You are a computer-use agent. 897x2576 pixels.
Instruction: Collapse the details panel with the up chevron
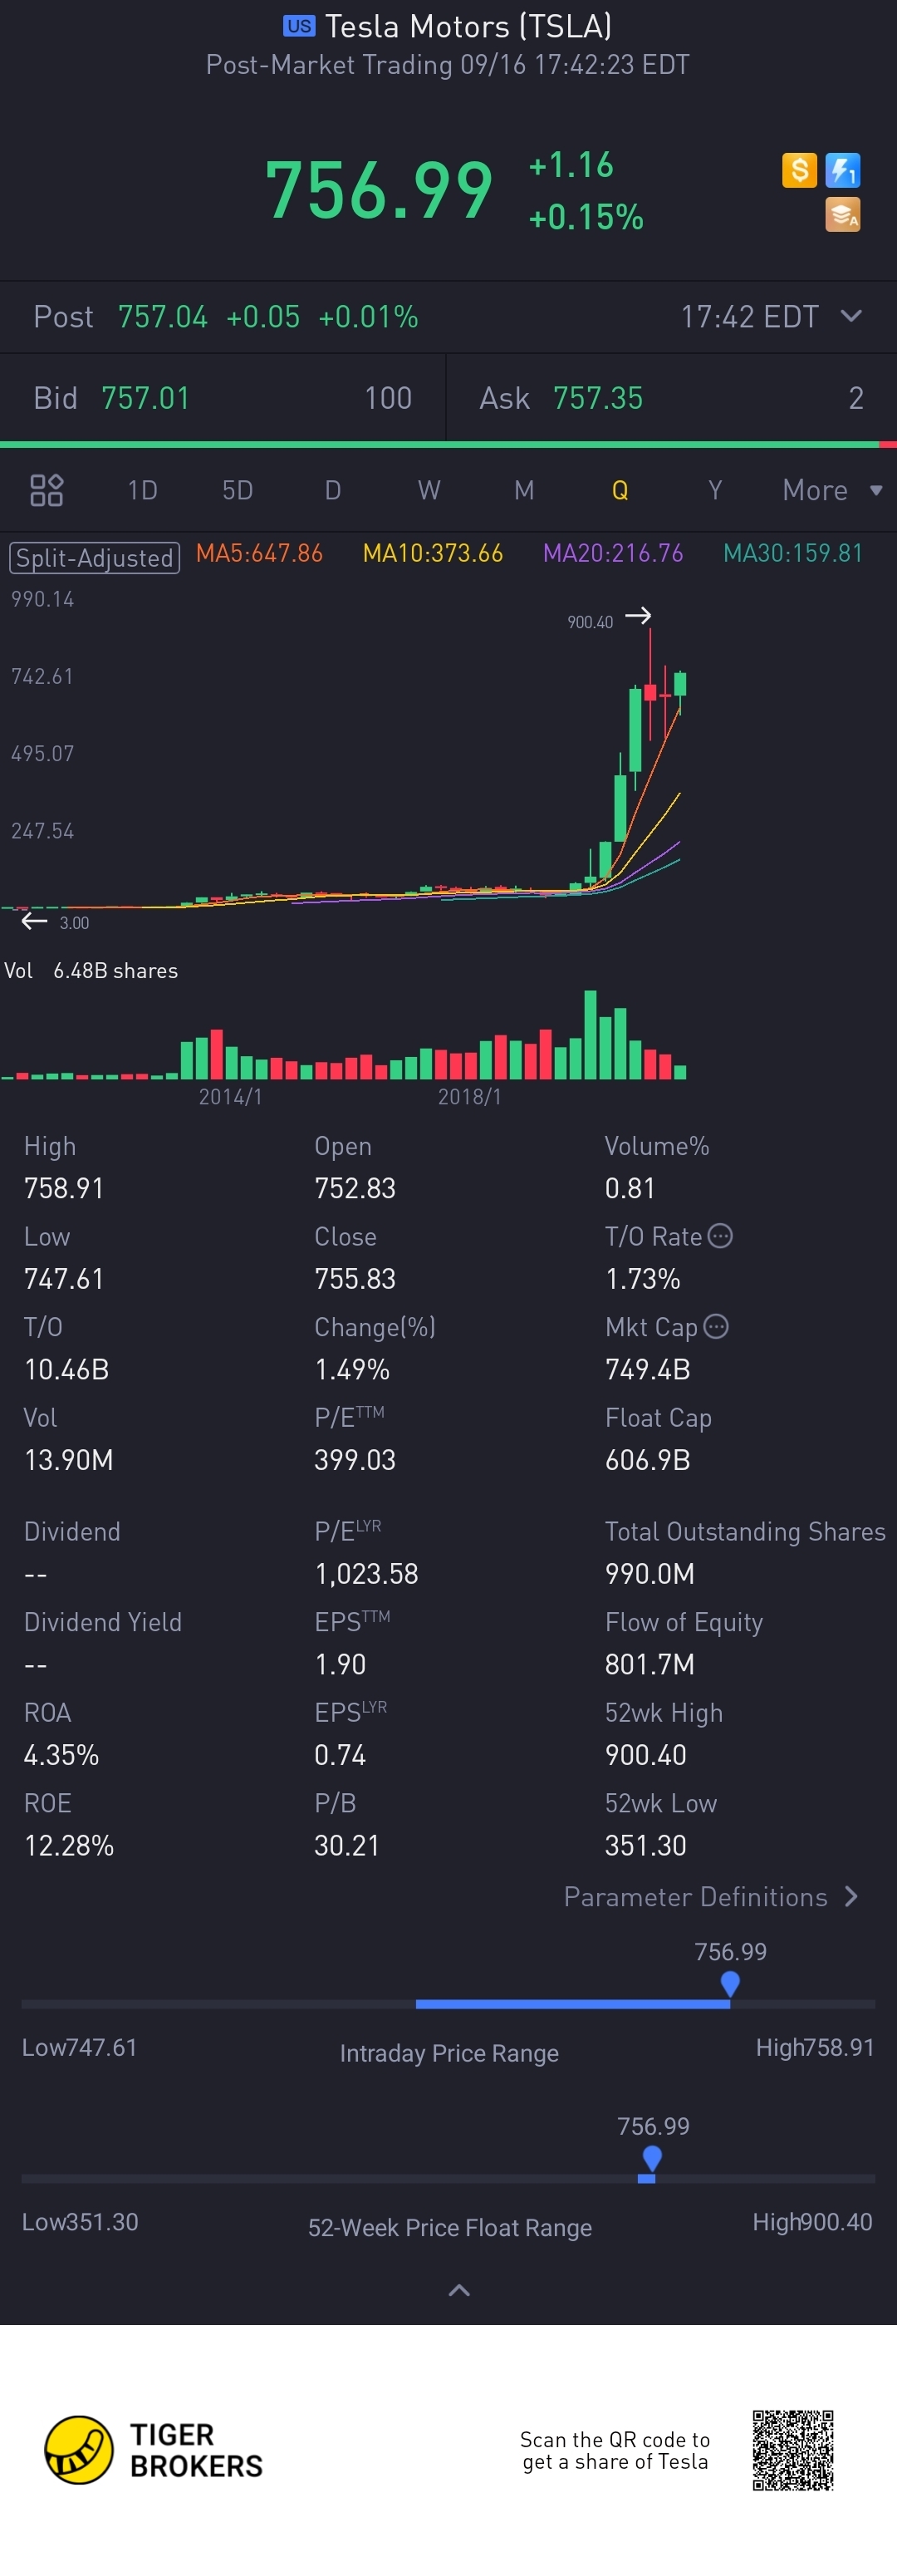pos(459,2290)
